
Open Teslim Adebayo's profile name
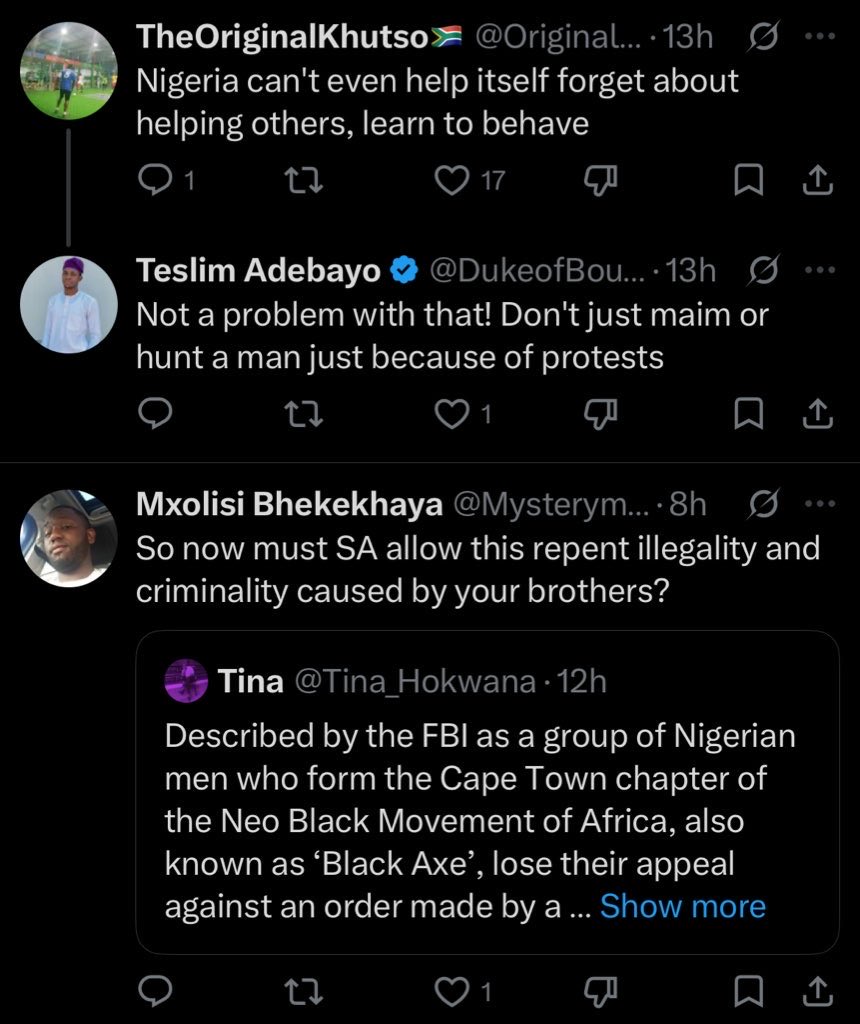click(x=258, y=270)
